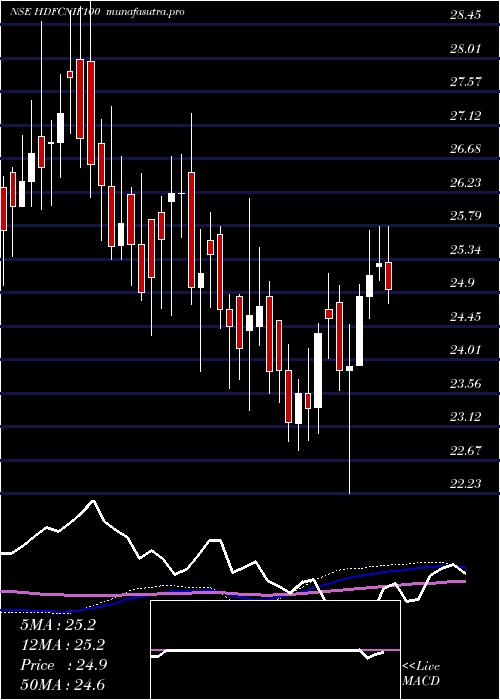Click the 25.34 price axis label
Viewport: 500px width, 700px height.
(x=465, y=249)
